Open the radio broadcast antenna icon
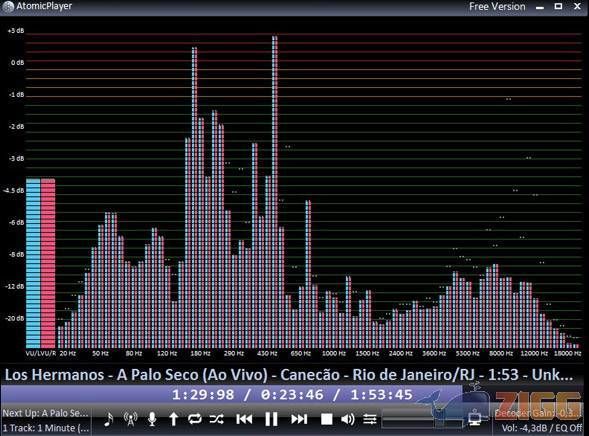Screen dimensions: 589x436 point(130,419)
